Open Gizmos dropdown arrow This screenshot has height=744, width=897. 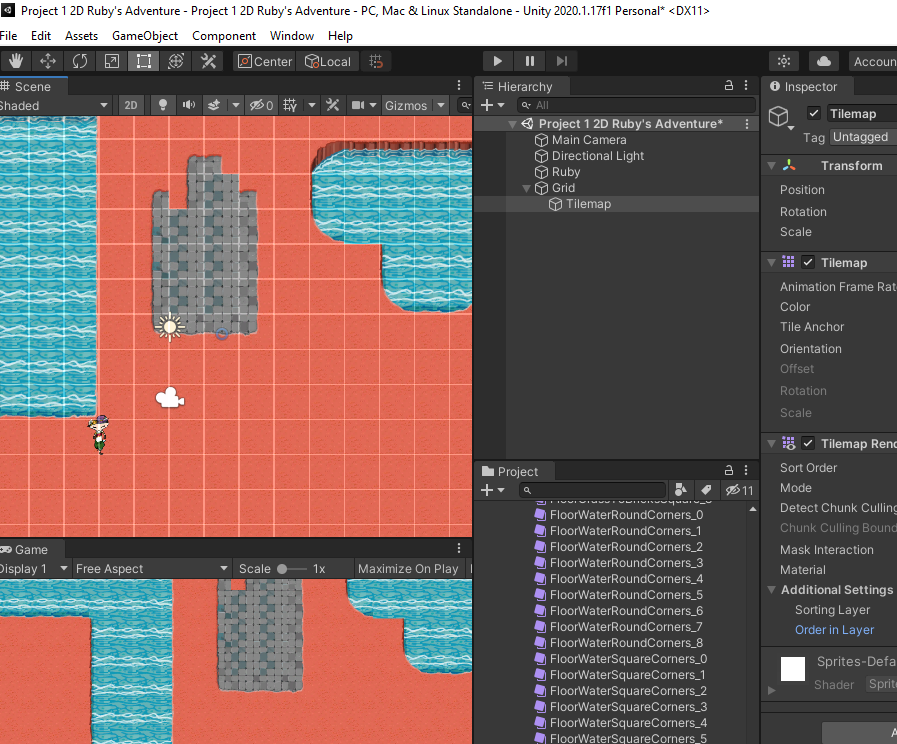point(441,105)
